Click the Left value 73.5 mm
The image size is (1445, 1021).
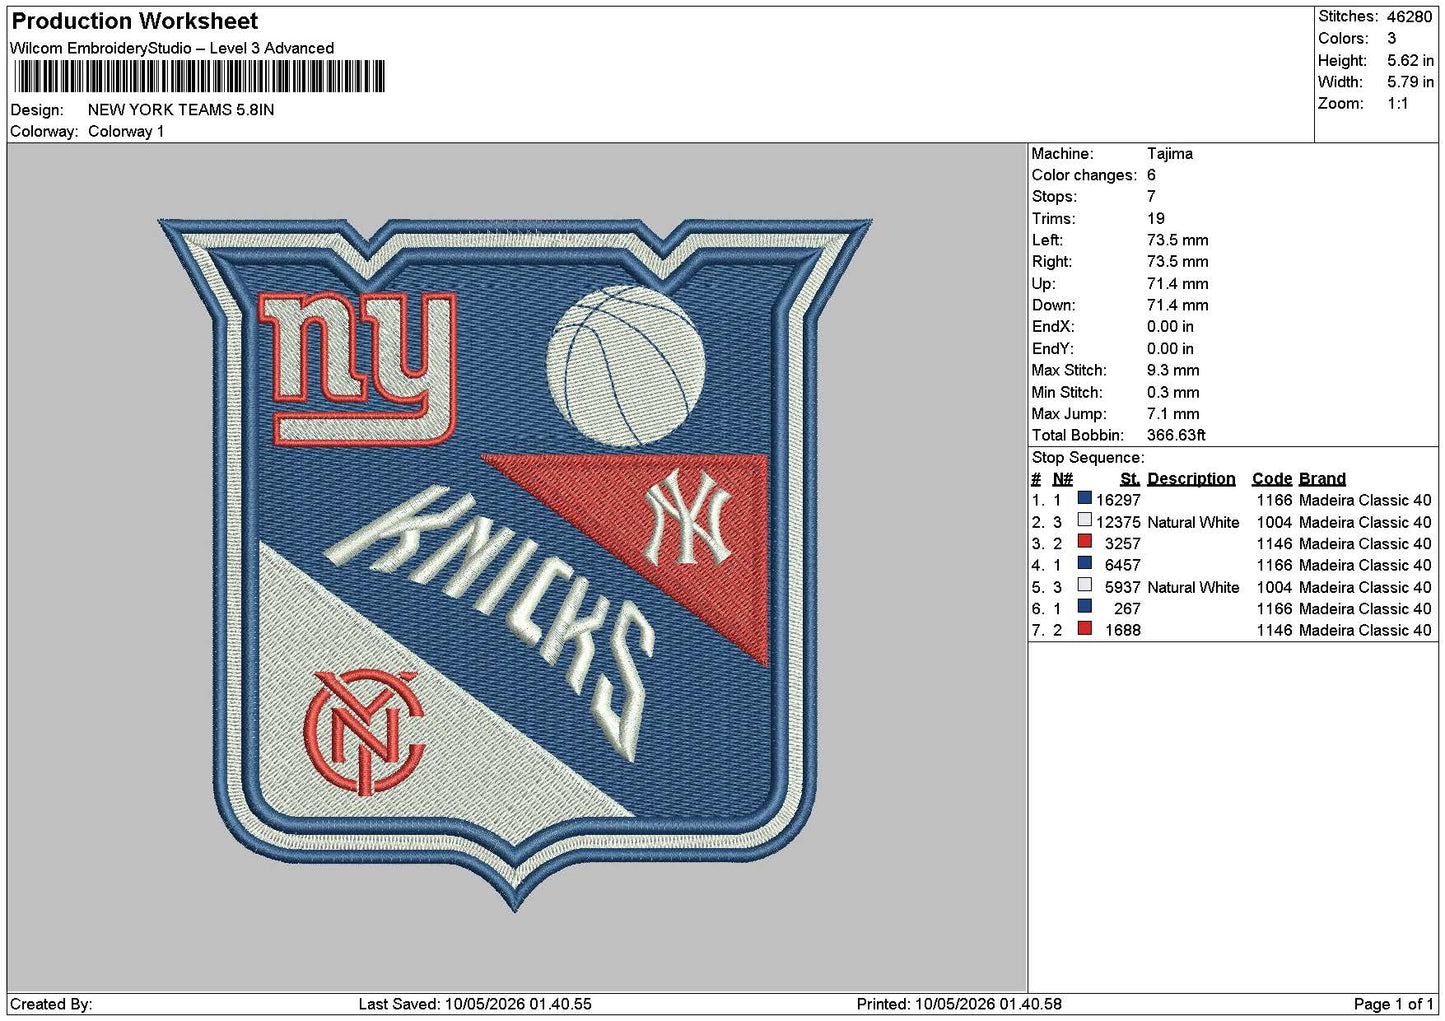click(x=1178, y=240)
